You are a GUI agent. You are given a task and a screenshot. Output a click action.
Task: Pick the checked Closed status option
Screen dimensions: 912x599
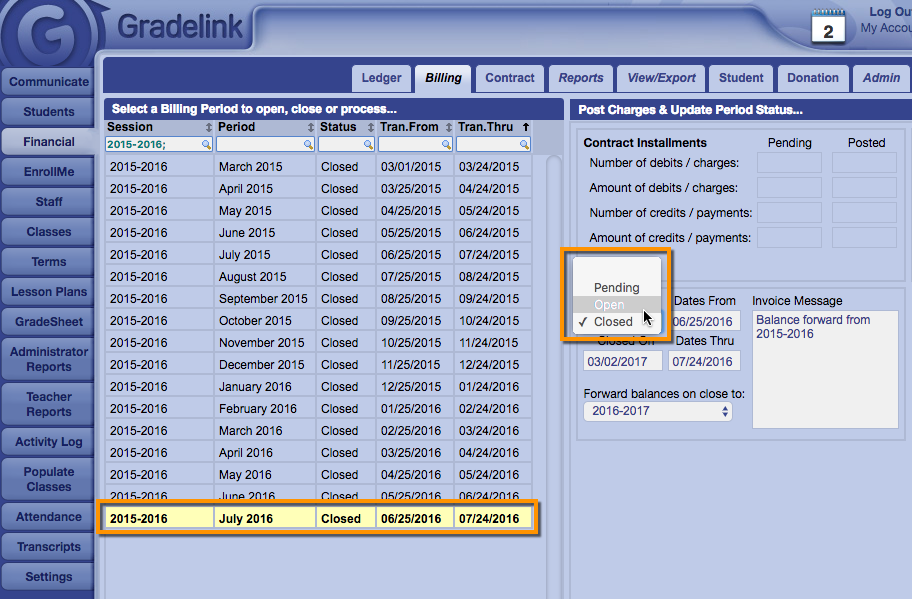point(613,322)
